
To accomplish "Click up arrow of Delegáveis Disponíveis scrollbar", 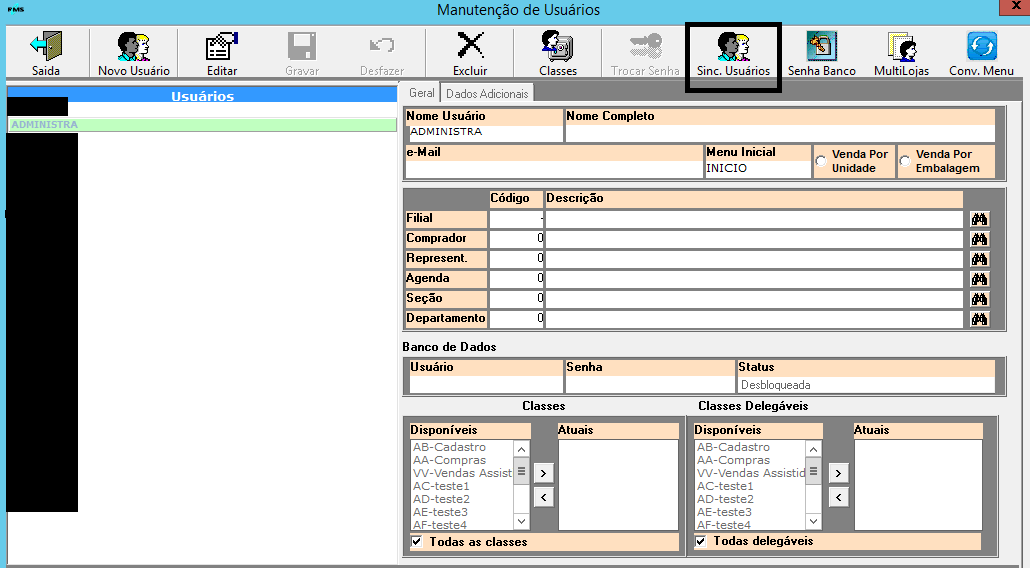I will pos(813,449).
